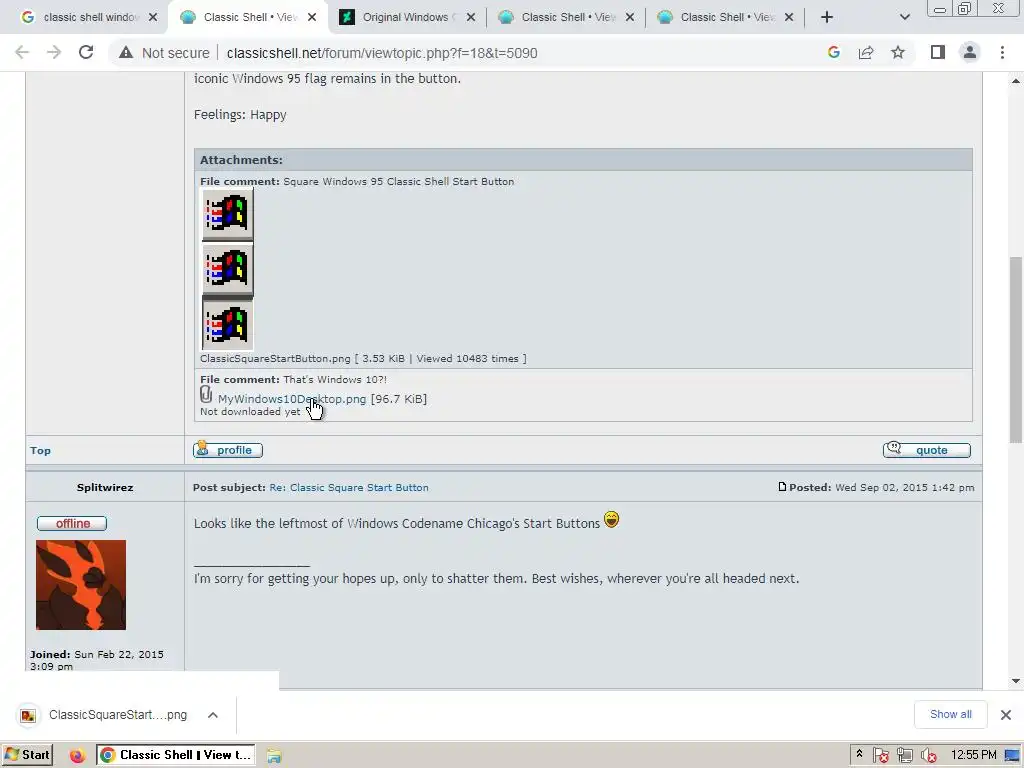The image size is (1024, 768).
Task: Open a new browser tab
Action: [x=827, y=17]
